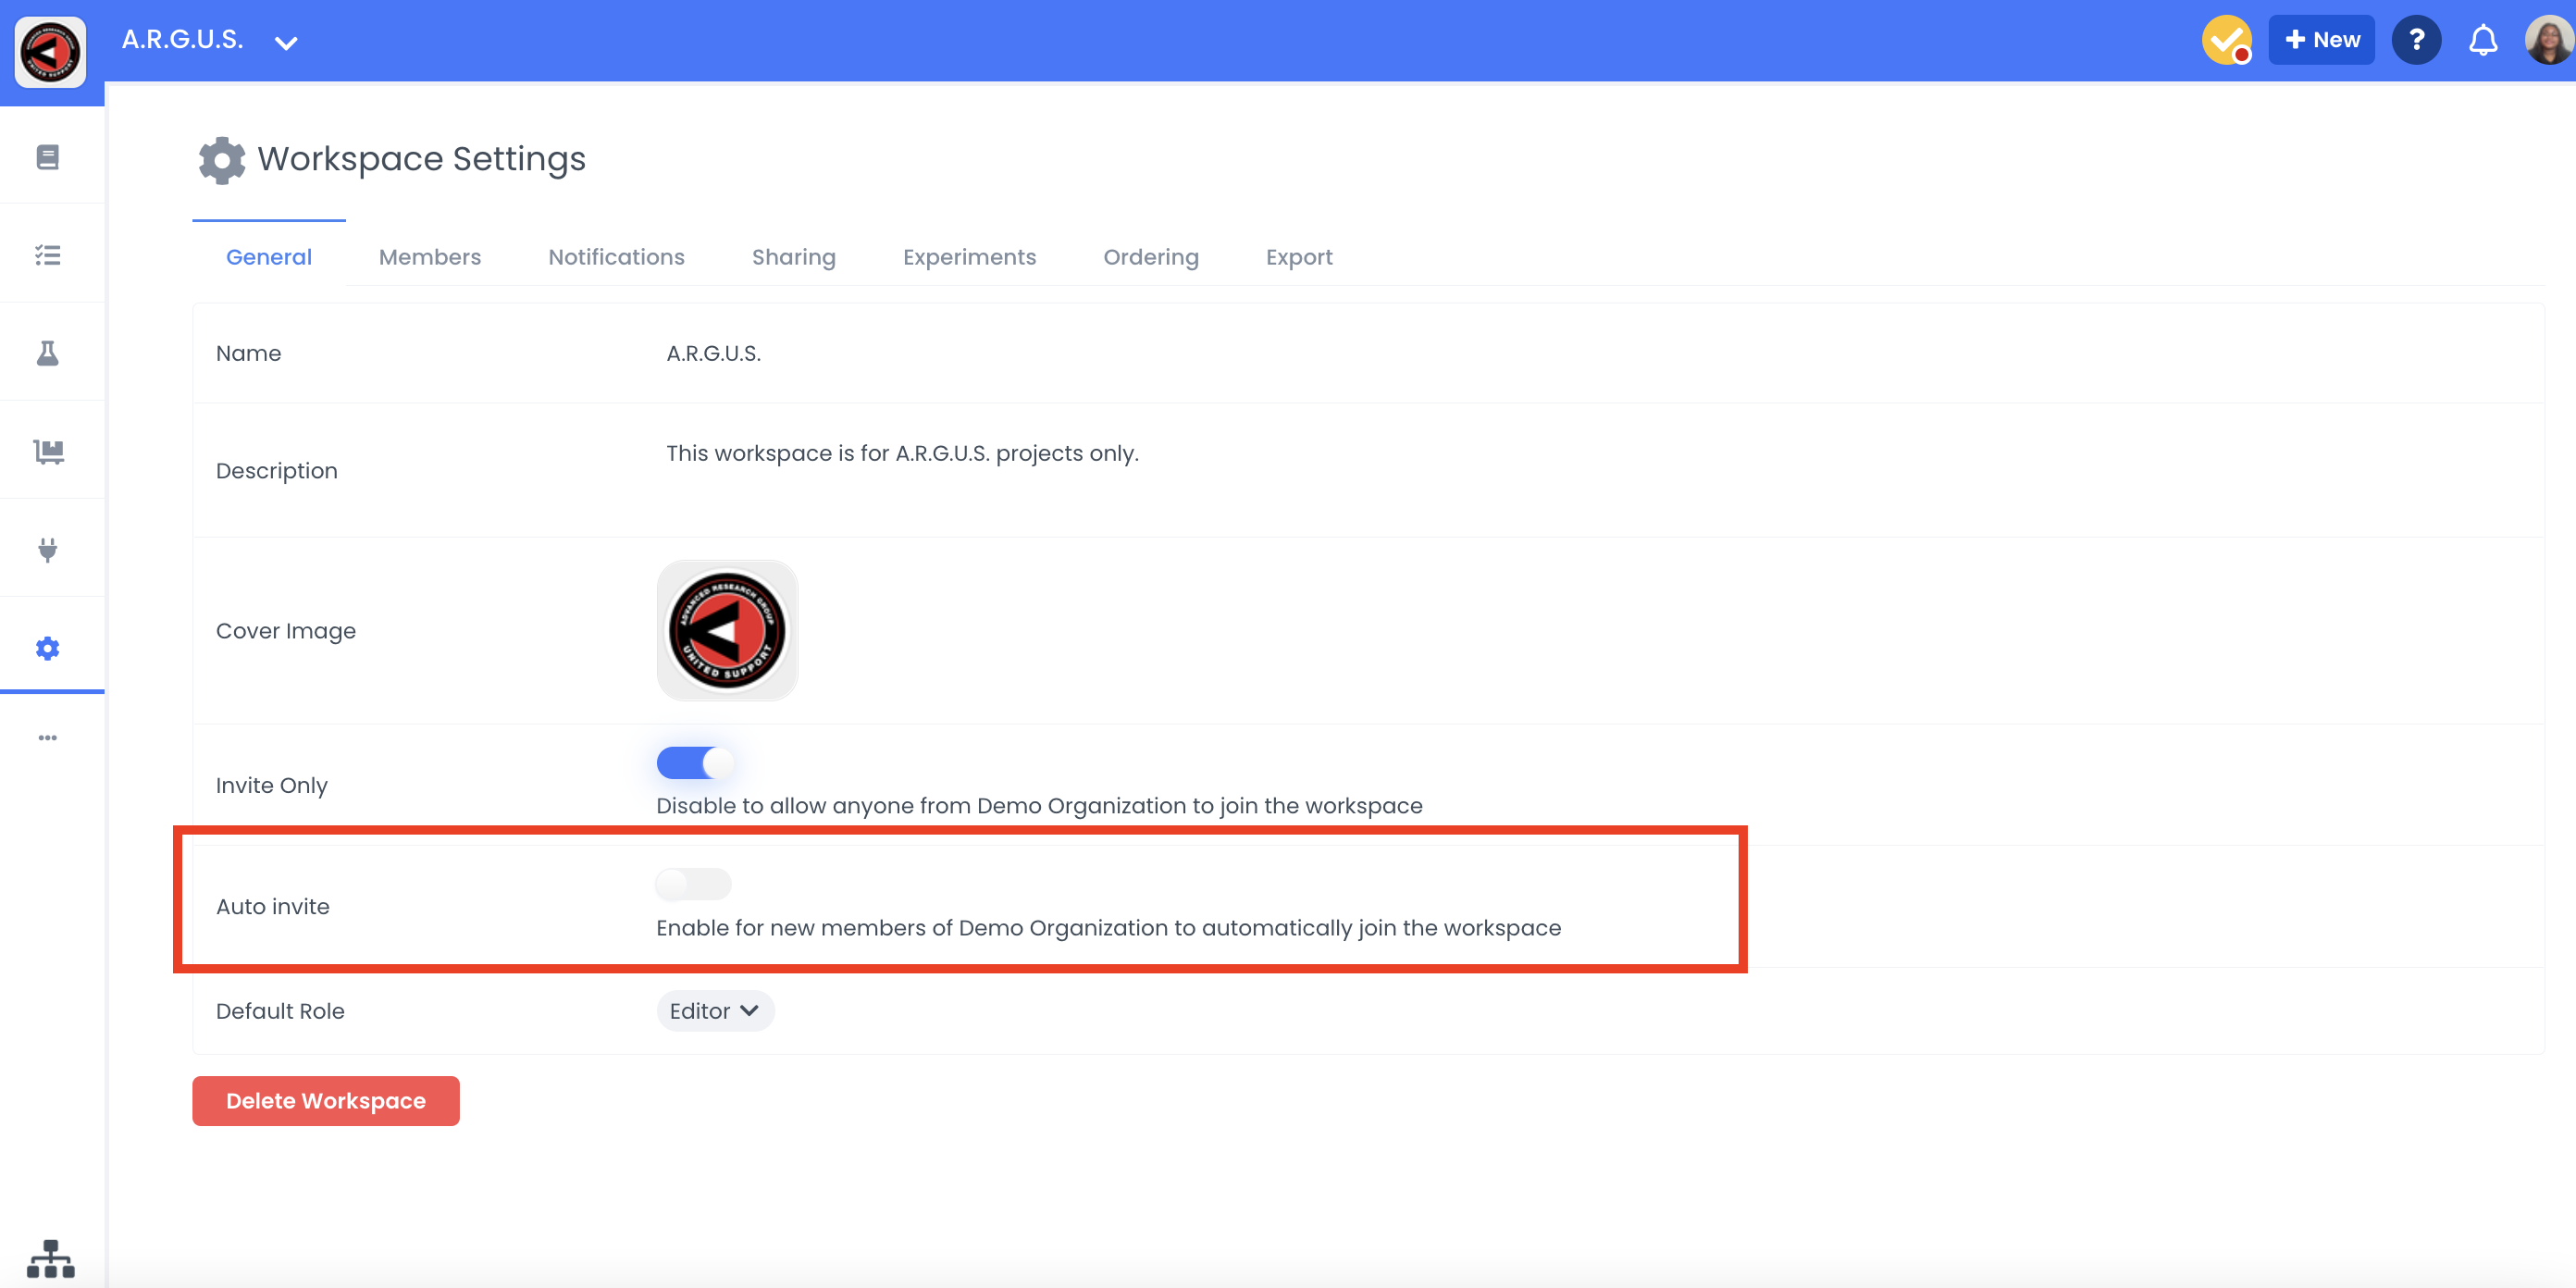
Task: Disable the Invite Only toggle
Action: pyautogui.click(x=694, y=763)
